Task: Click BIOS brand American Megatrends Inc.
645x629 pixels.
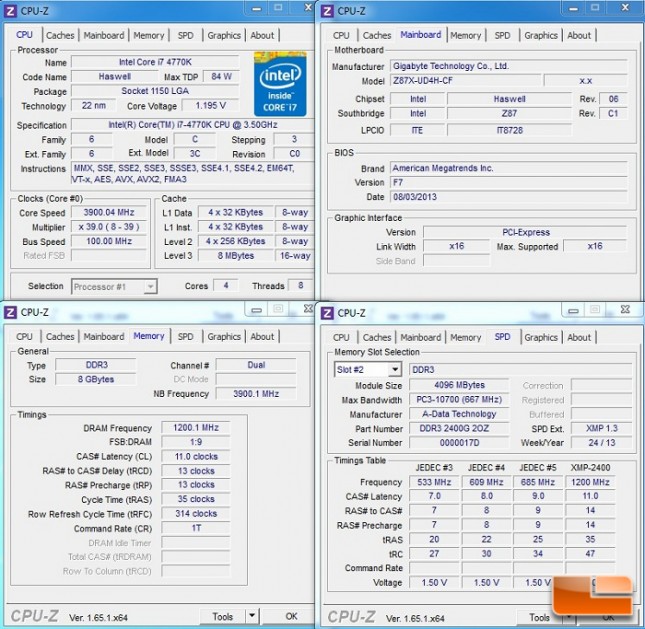Action: 509,168
